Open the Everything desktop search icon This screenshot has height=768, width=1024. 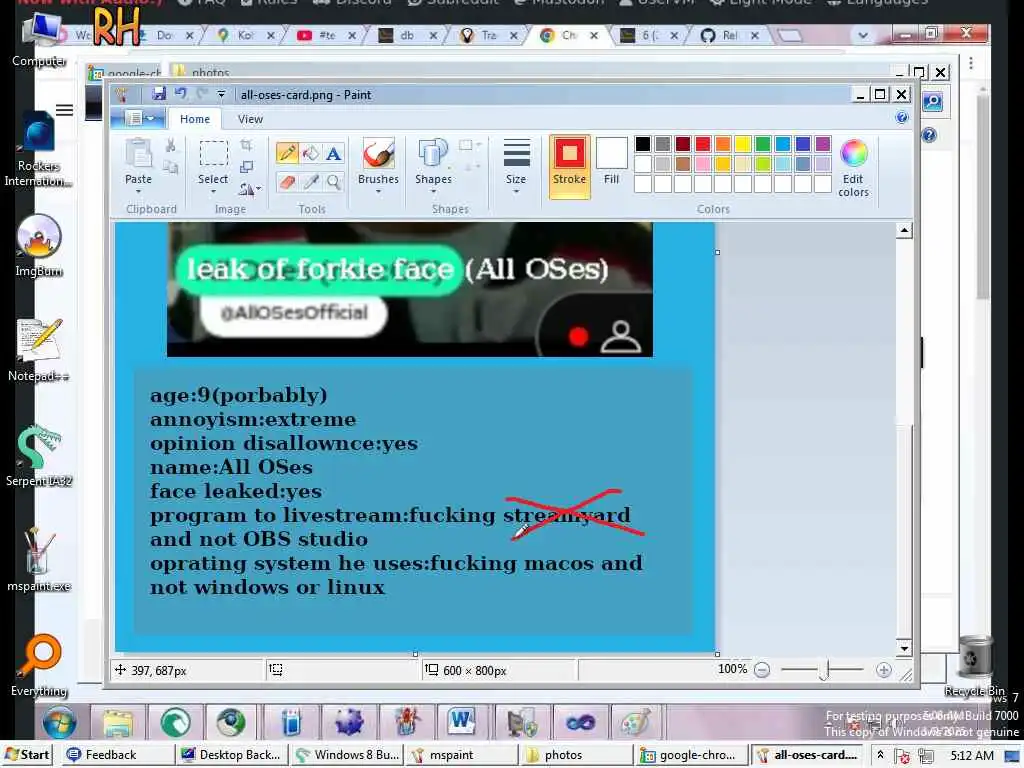pyautogui.click(x=39, y=665)
